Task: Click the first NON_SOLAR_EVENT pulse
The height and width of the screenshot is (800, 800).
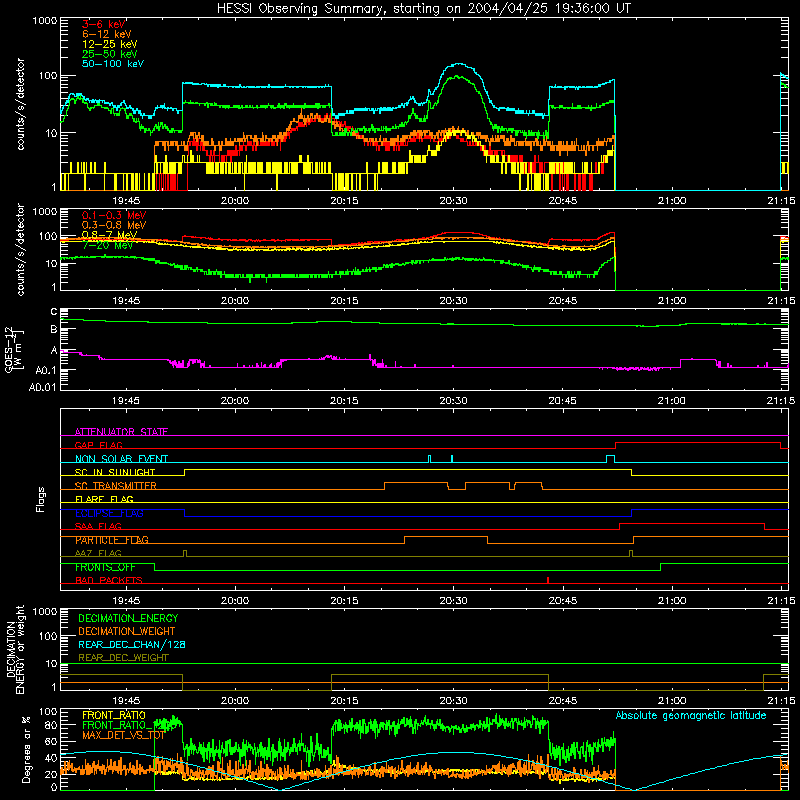Action: pos(430,458)
